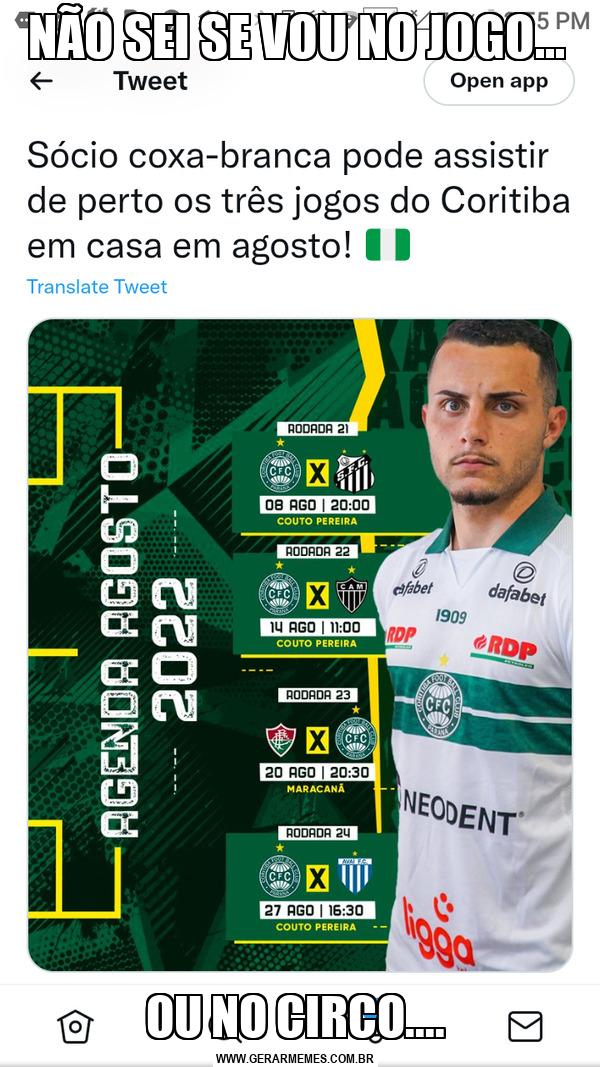
Task: Click the Open app button
Action: (499, 81)
